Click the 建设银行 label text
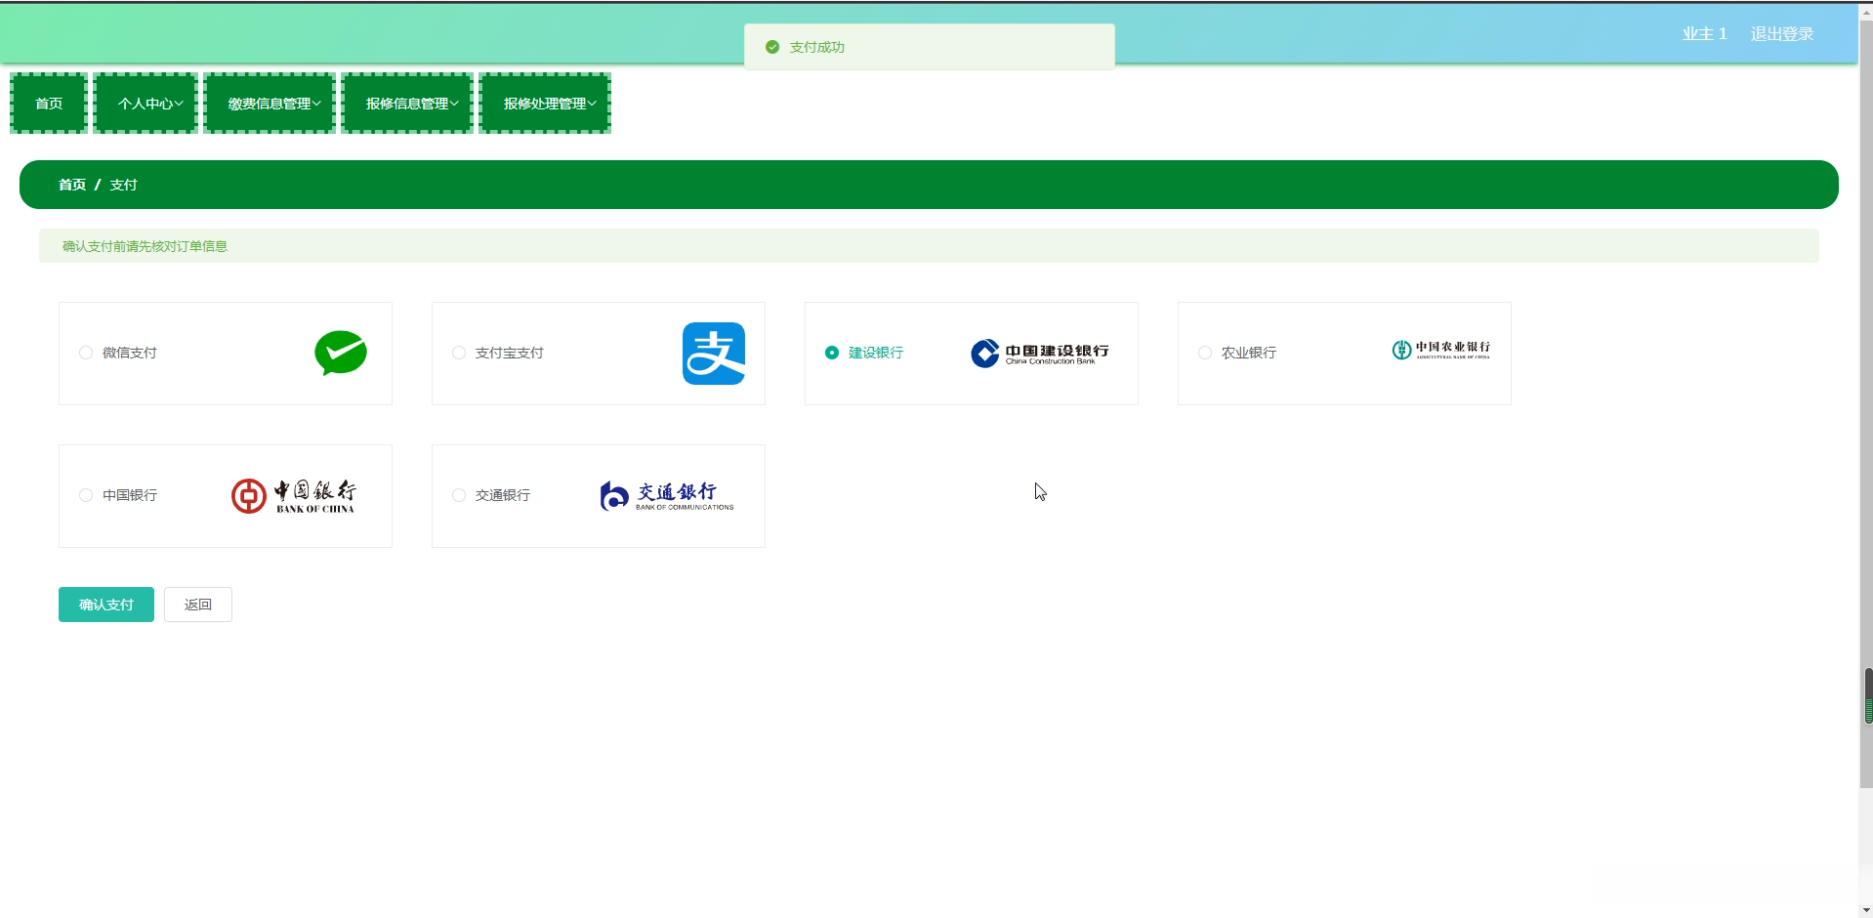Screen dimensions: 1873x918 point(876,353)
